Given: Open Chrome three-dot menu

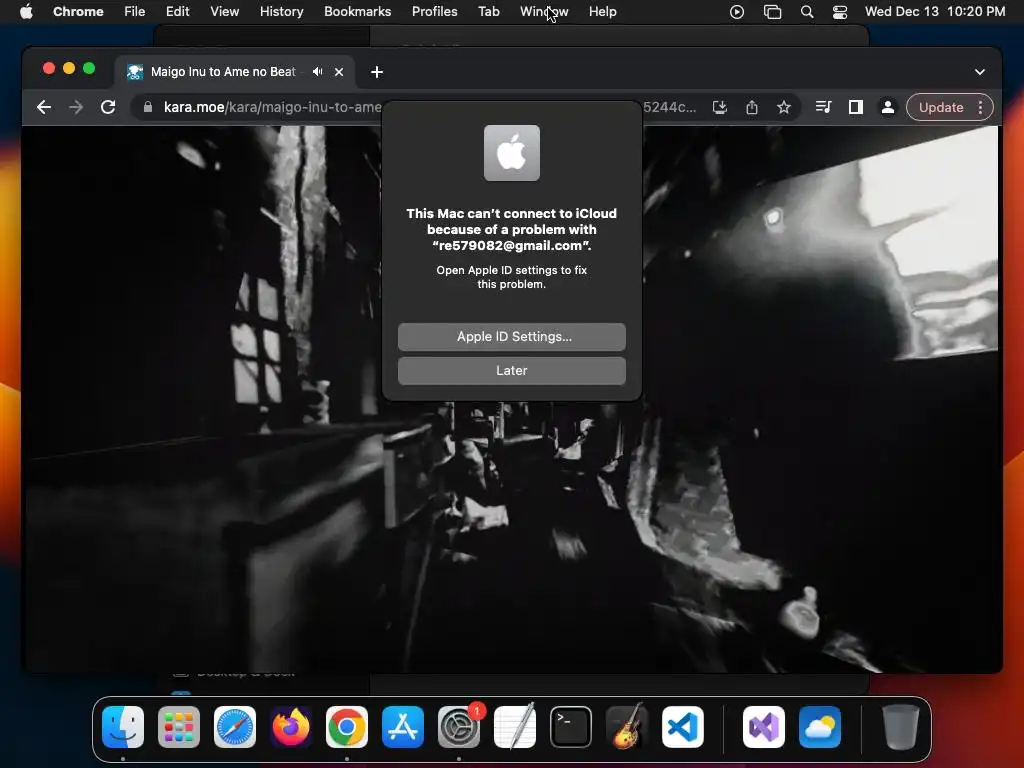Looking at the screenshot, I should [x=980, y=107].
